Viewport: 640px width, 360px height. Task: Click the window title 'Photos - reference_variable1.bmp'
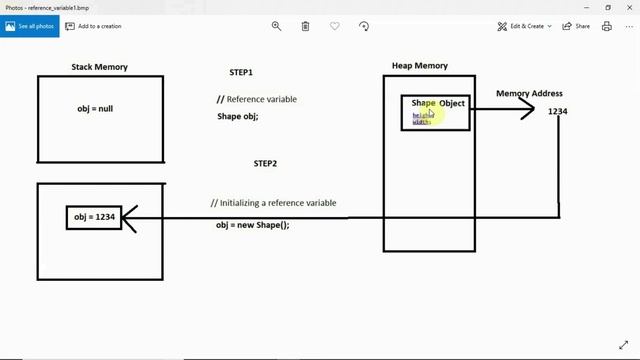click(47, 8)
